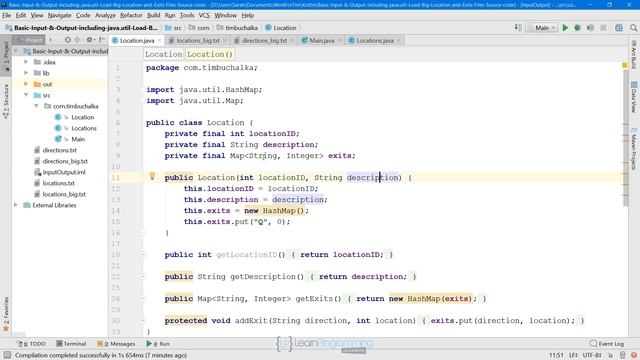
Task: Open the Run tool window button
Action: tap(158, 344)
